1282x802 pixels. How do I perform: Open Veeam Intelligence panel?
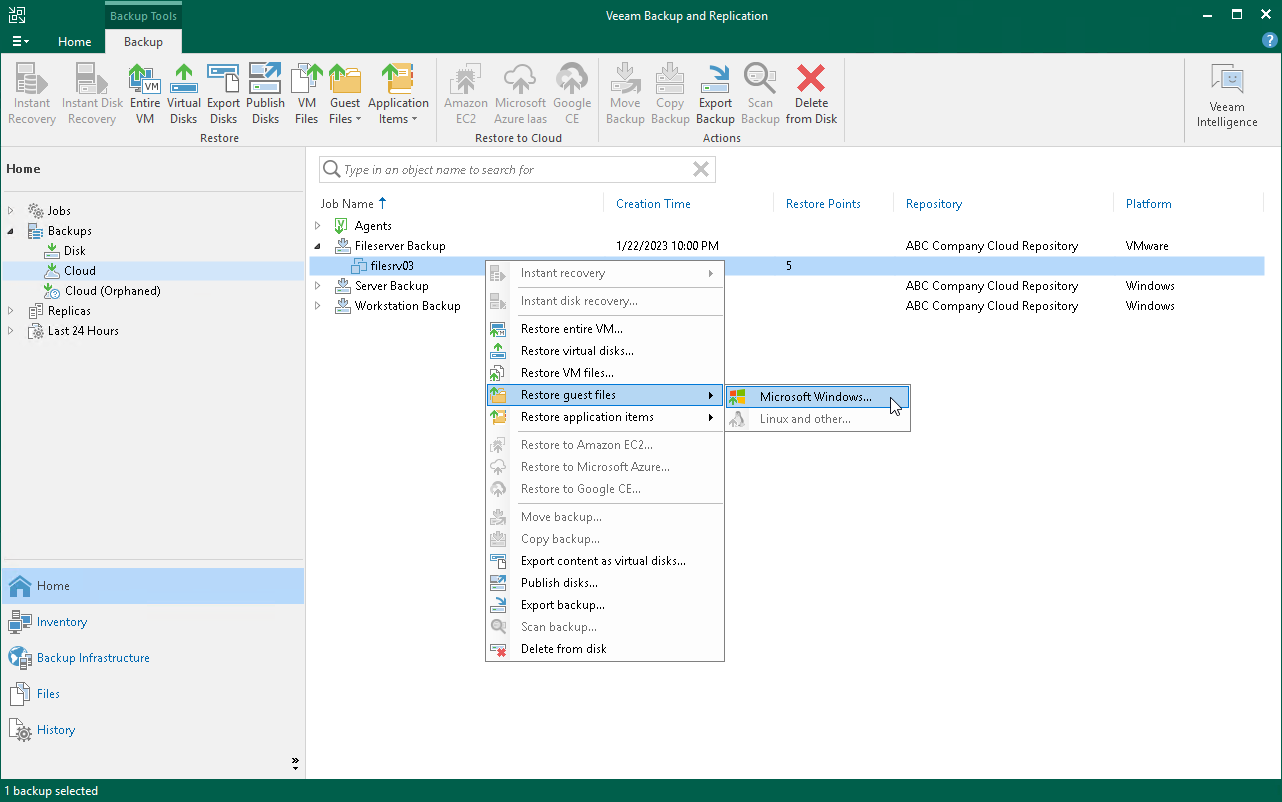click(1227, 96)
